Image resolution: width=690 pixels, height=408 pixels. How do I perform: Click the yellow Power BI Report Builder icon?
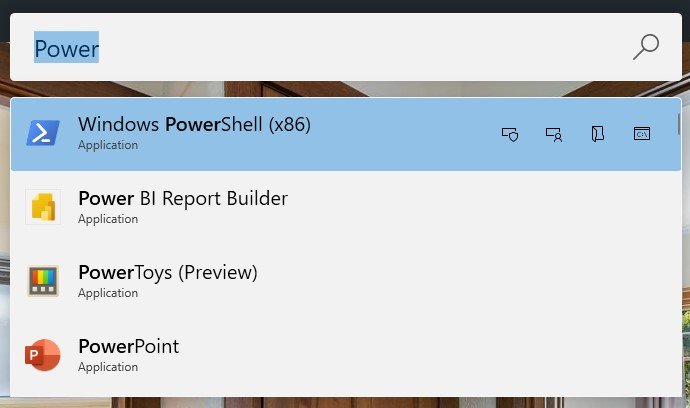pos(43,206)
